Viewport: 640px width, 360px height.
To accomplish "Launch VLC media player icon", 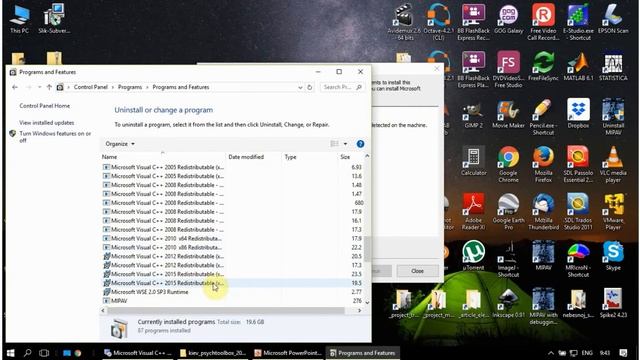I will coord(613,164).
